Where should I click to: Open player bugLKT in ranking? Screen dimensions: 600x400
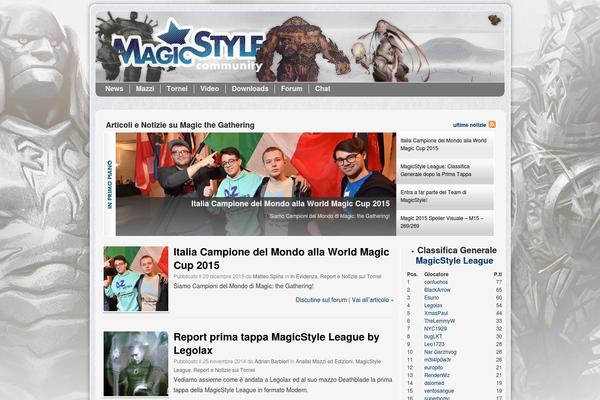click(433, 336)
